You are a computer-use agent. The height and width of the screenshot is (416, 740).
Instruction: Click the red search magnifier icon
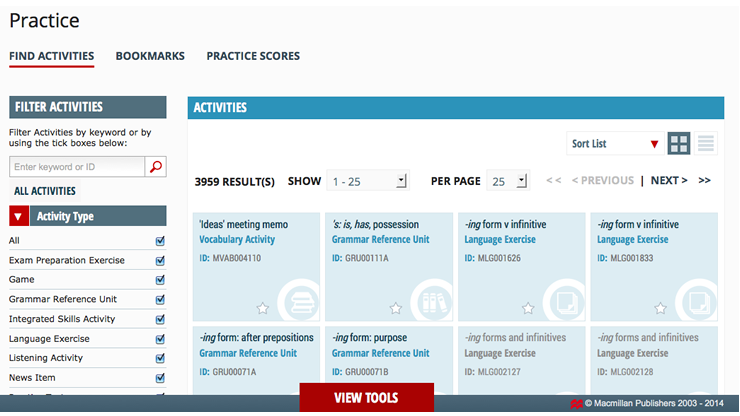[x=155, y=167]
